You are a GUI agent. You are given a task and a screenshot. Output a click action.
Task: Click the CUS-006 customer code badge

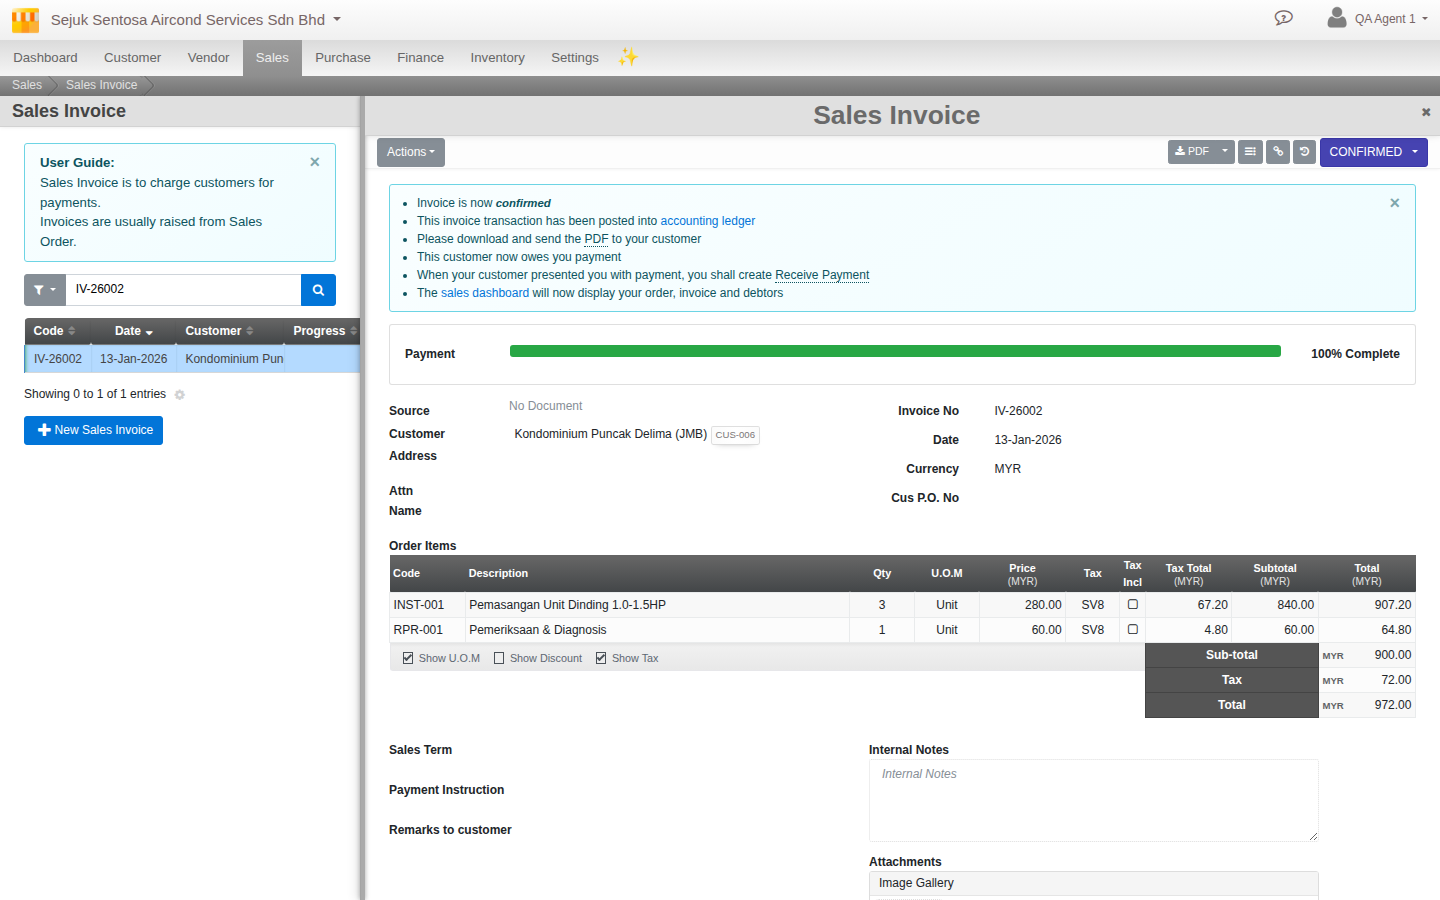[735, 435]
